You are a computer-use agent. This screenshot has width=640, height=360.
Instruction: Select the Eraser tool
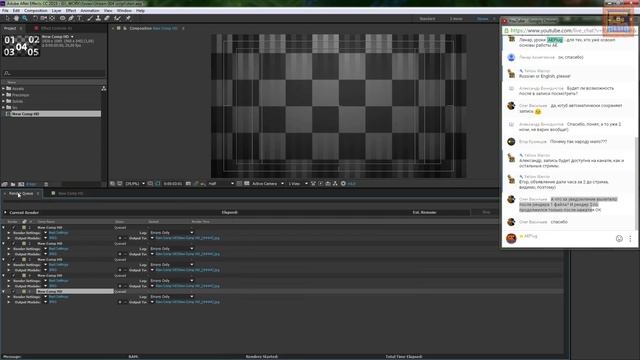click(107, 18)
